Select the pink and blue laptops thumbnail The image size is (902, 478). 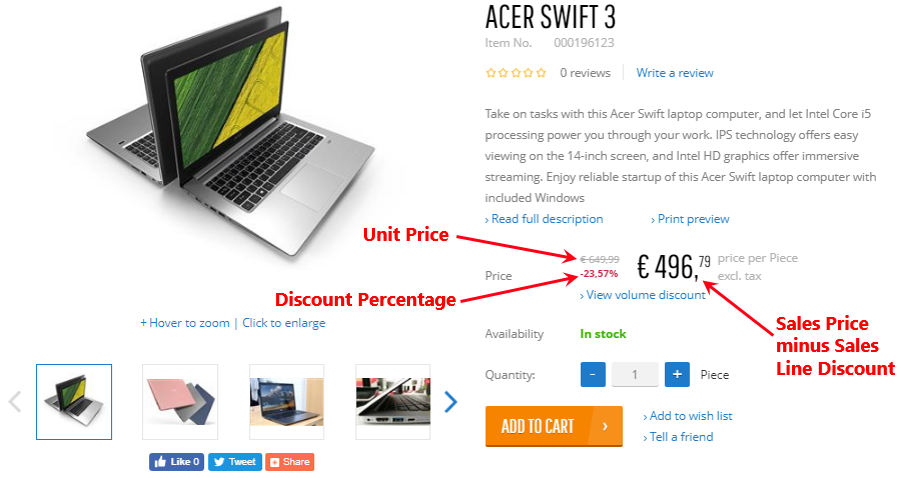pyautogui.click(x=180, y=402)
